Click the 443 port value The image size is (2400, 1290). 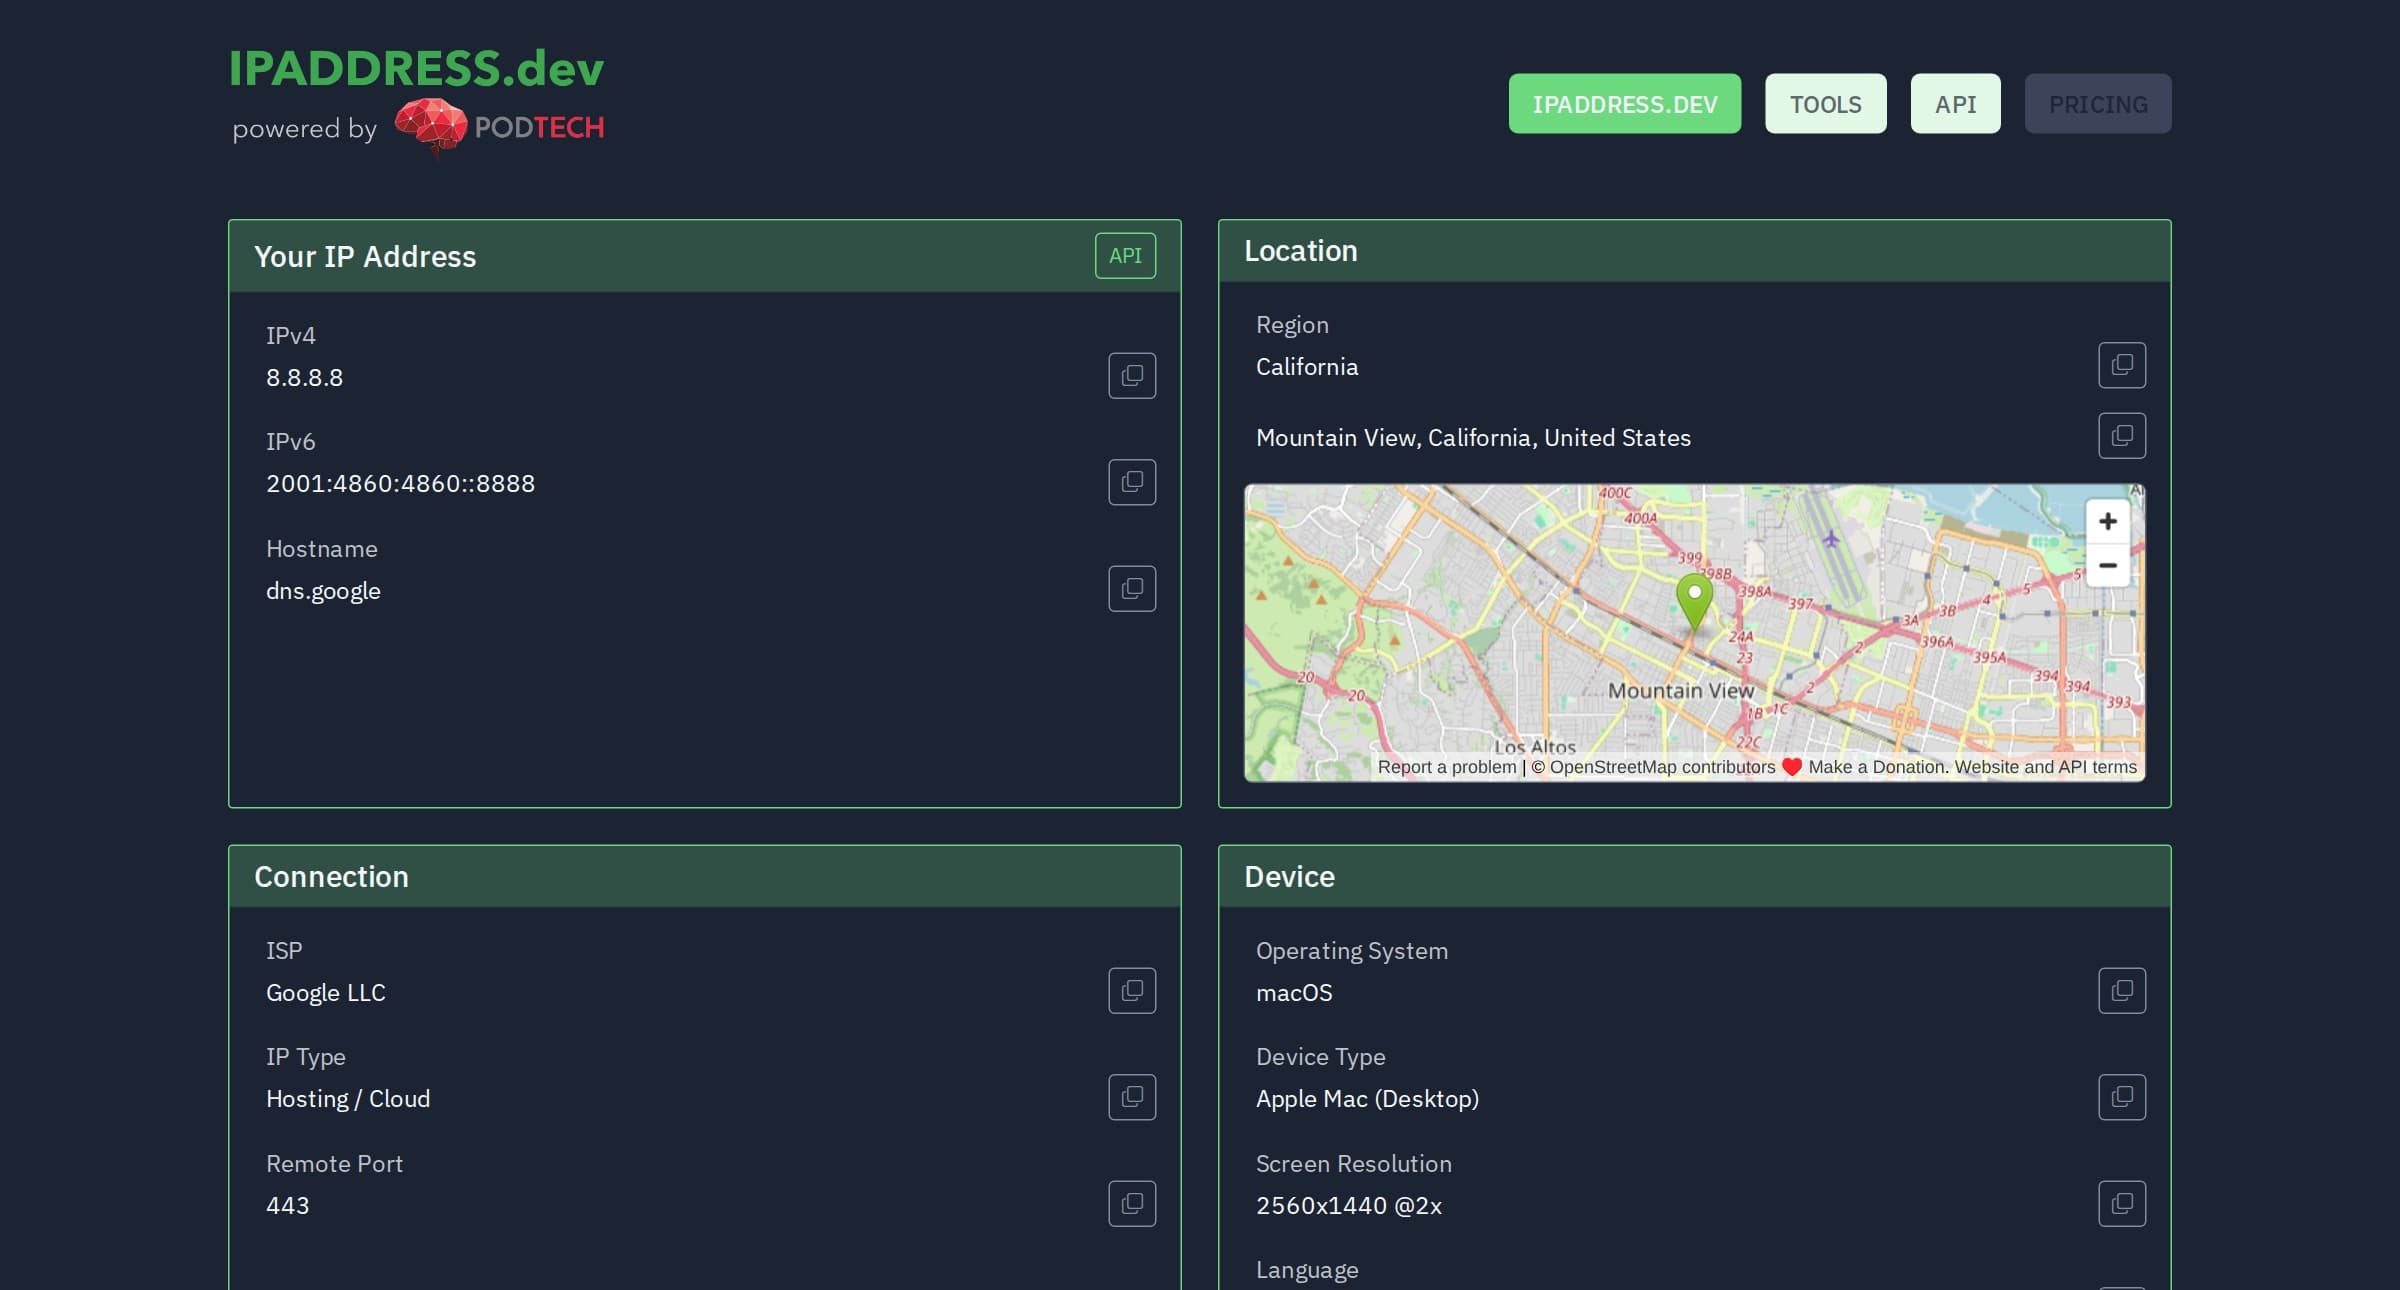(287, 1206)
